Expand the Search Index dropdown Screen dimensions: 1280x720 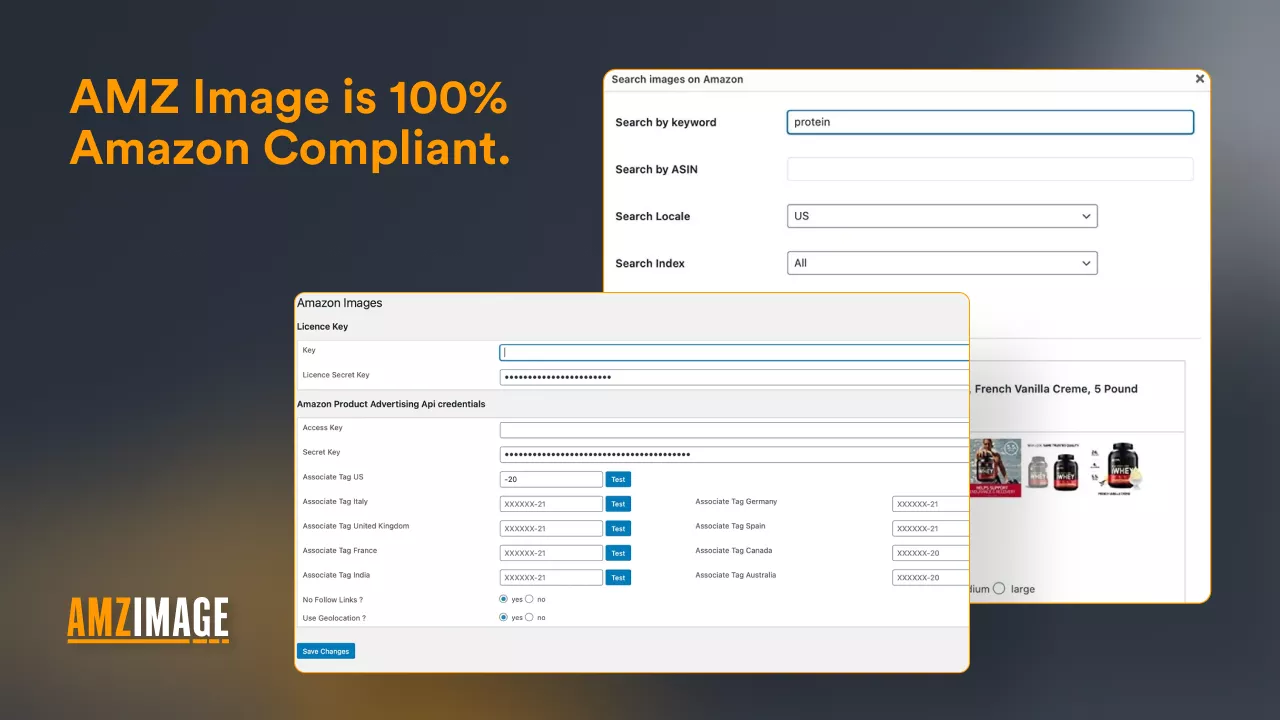tap(942, 263)
